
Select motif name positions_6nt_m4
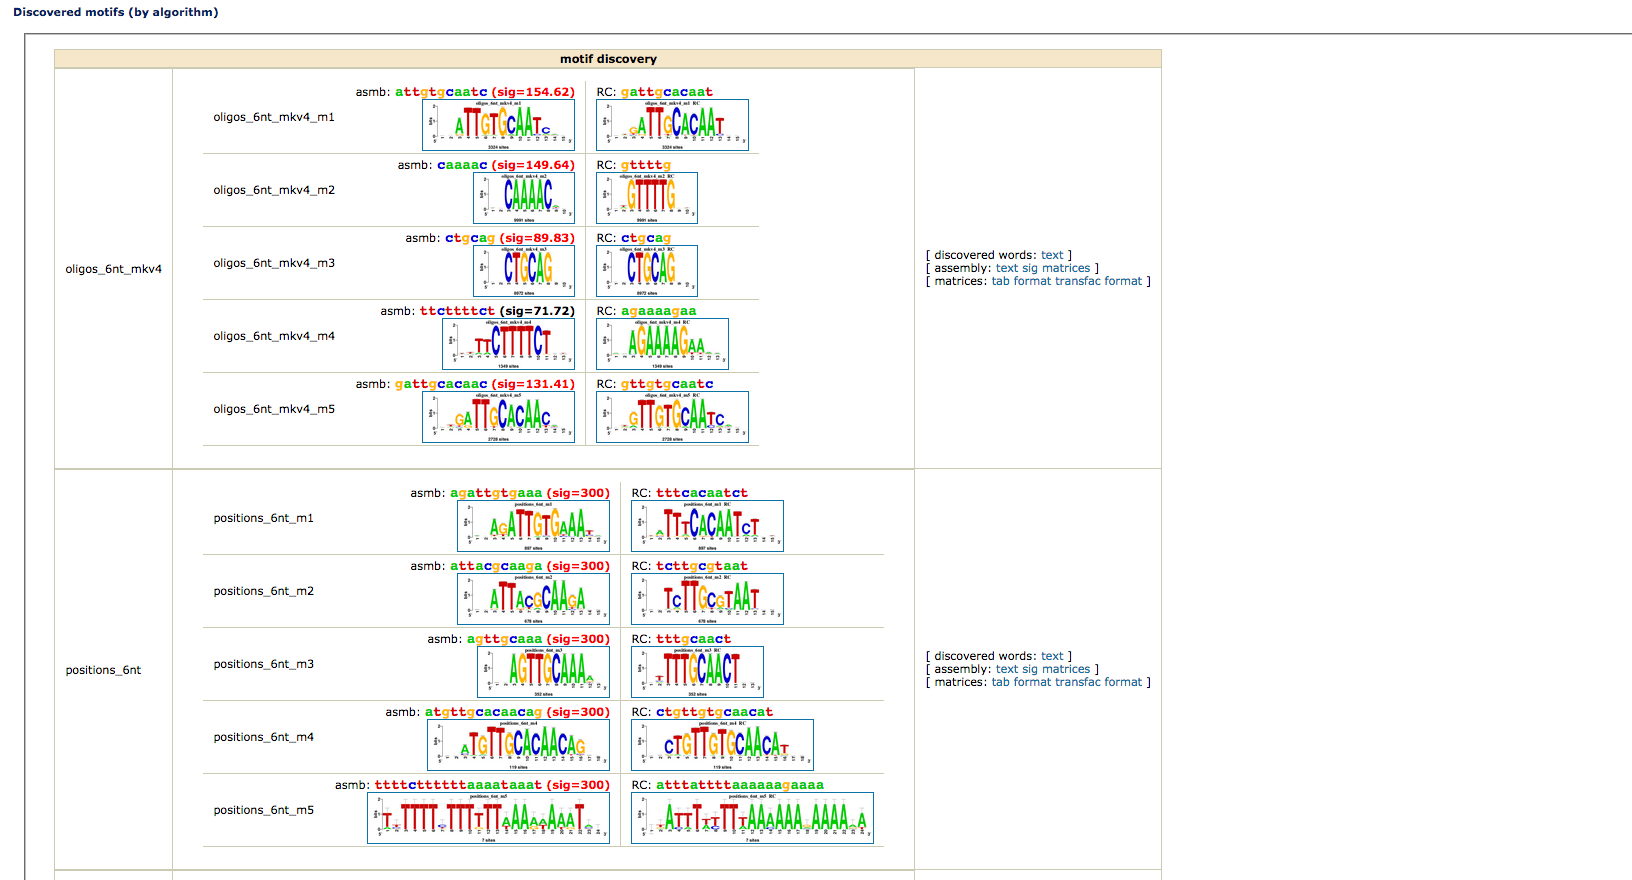coord(263,737)
